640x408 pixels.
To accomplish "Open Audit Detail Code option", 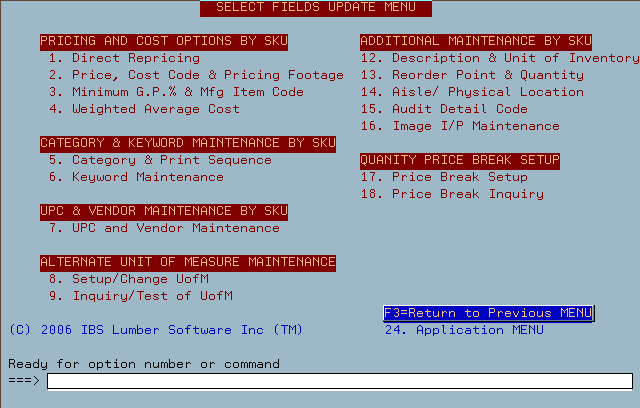I will [x=444, y=109].
